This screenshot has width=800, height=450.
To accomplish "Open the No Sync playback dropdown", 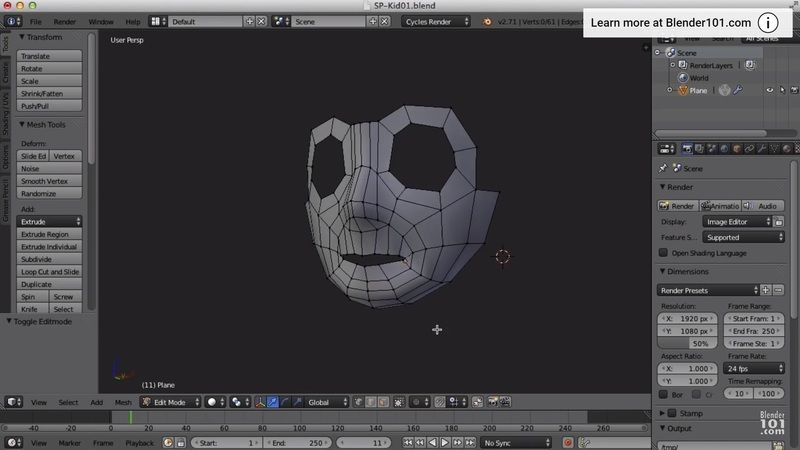I will 516,443.
